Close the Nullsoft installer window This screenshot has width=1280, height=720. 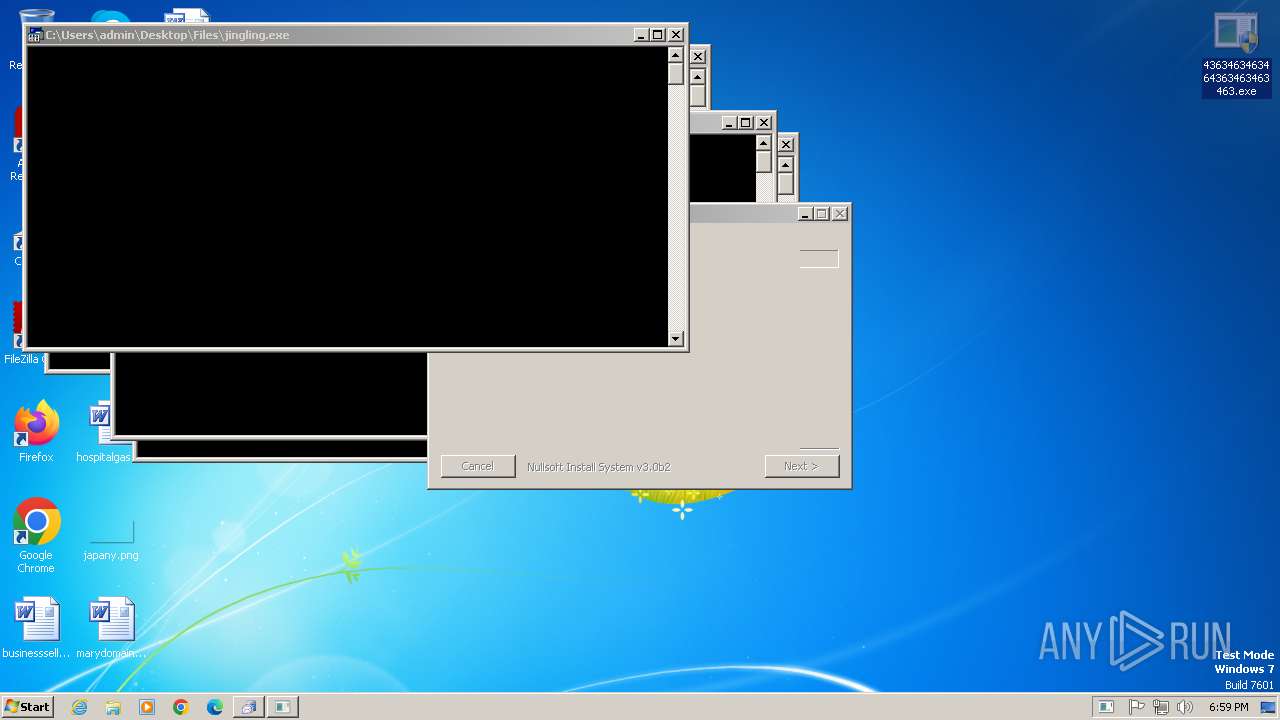point(840,213)
